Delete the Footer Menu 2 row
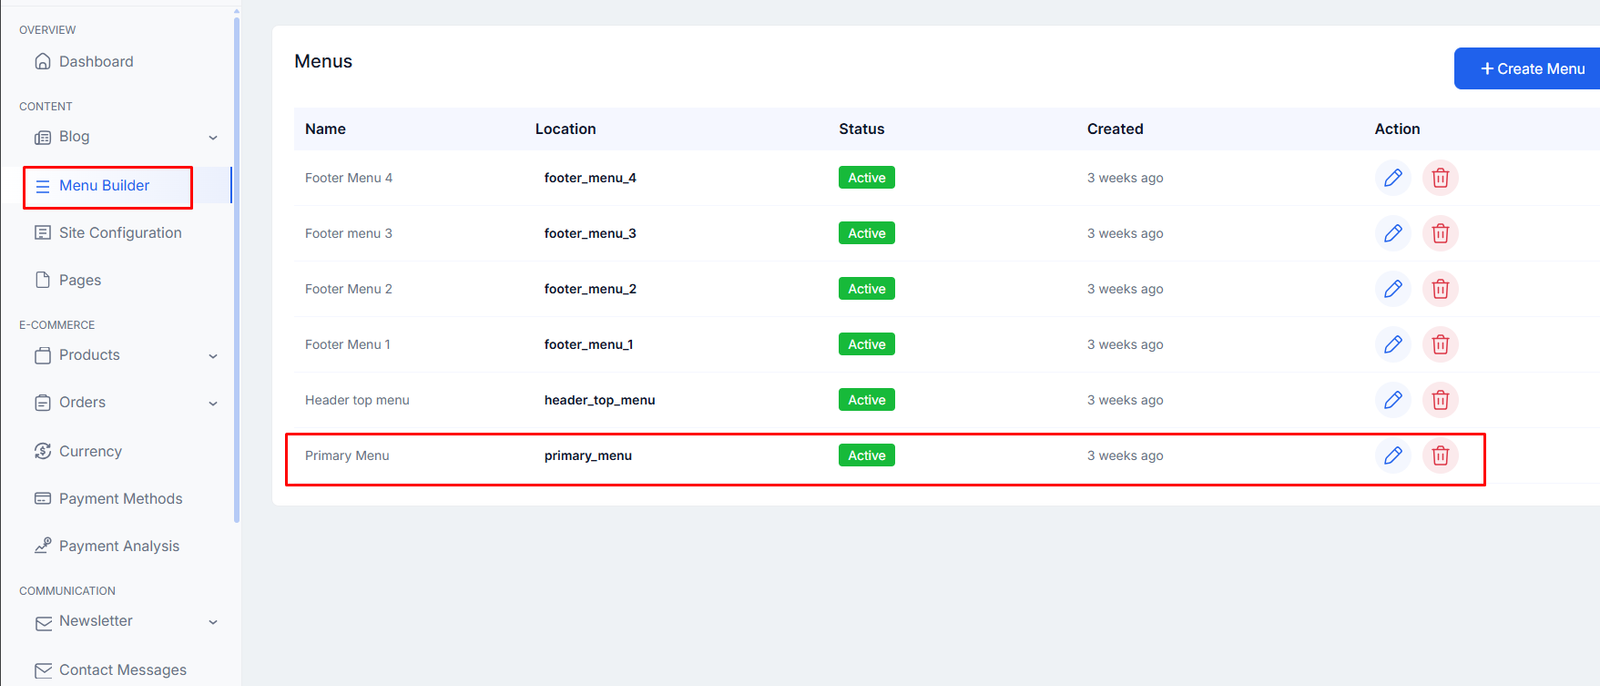This screenshot has height=686, width=1600. tap(1440, 289)
